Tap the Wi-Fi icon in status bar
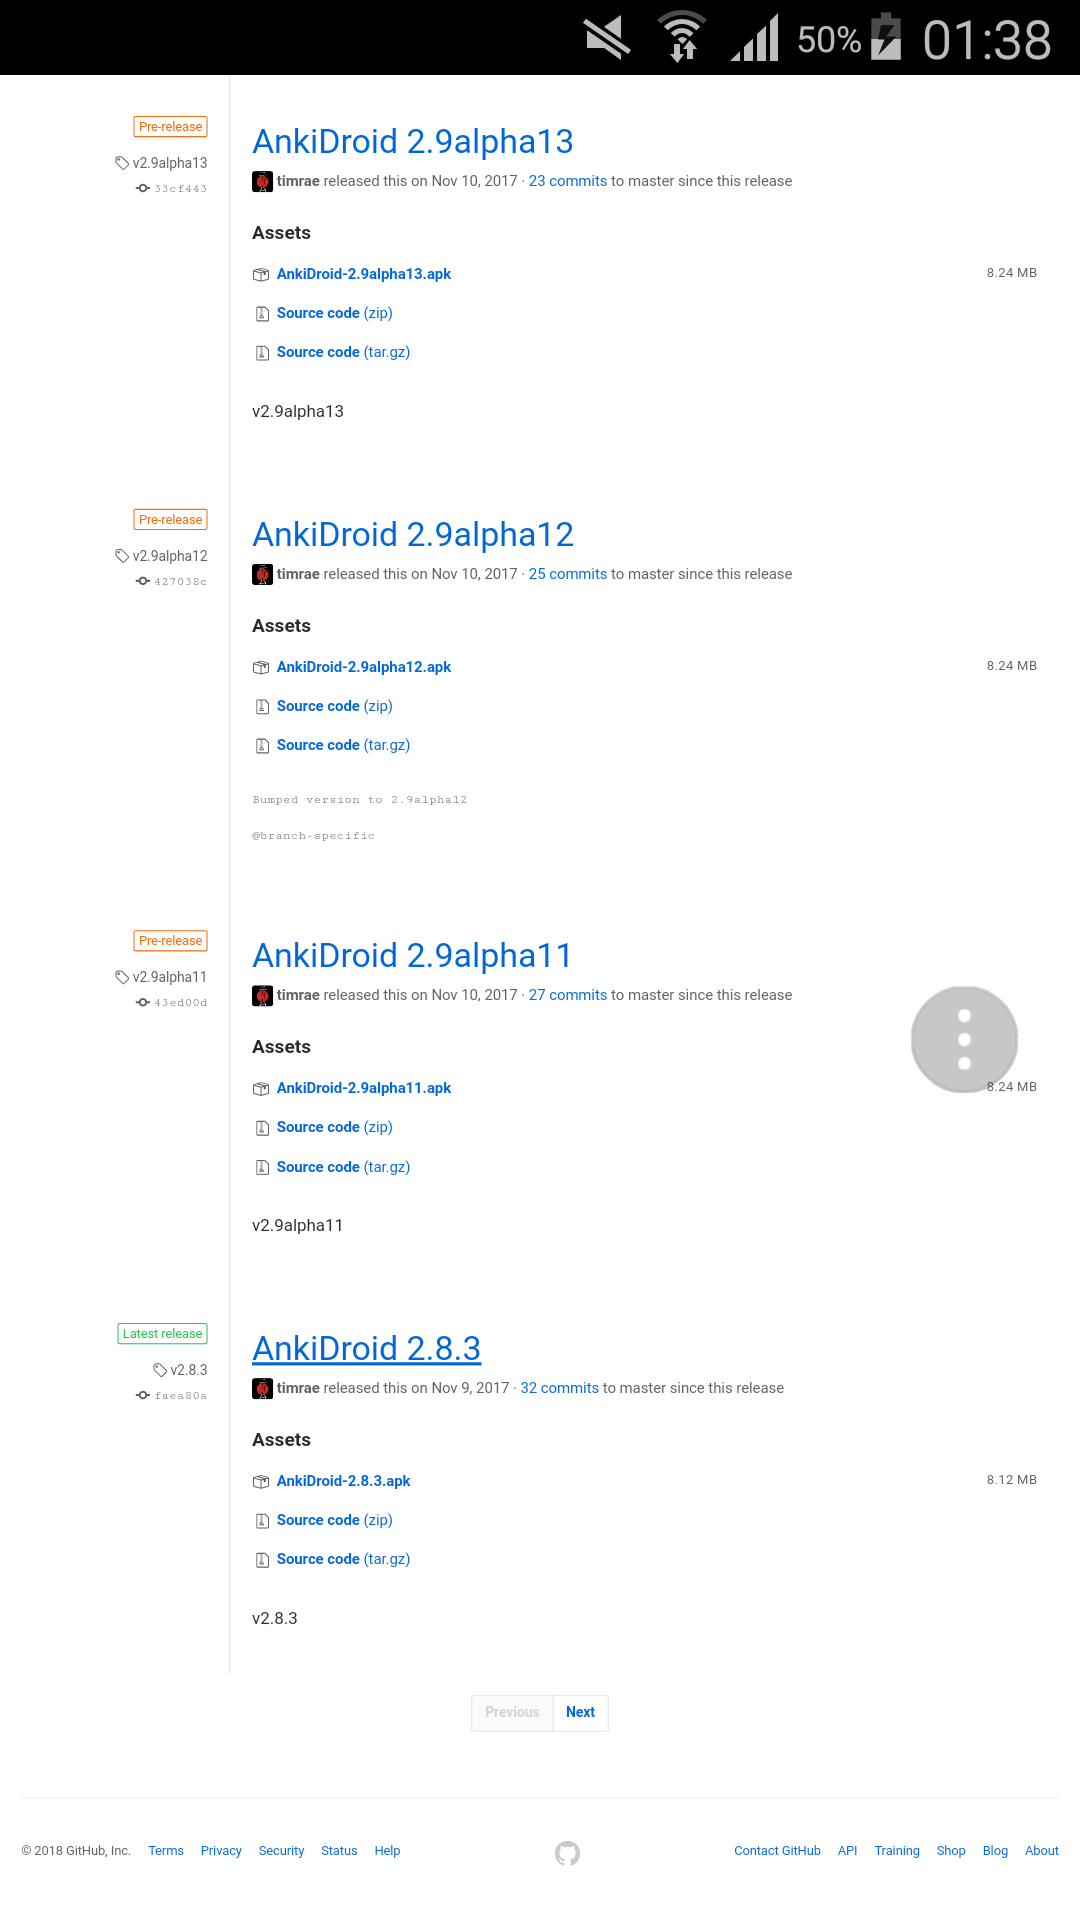Viewport: 1080px width, 1920px height. [x=682, y=38]
